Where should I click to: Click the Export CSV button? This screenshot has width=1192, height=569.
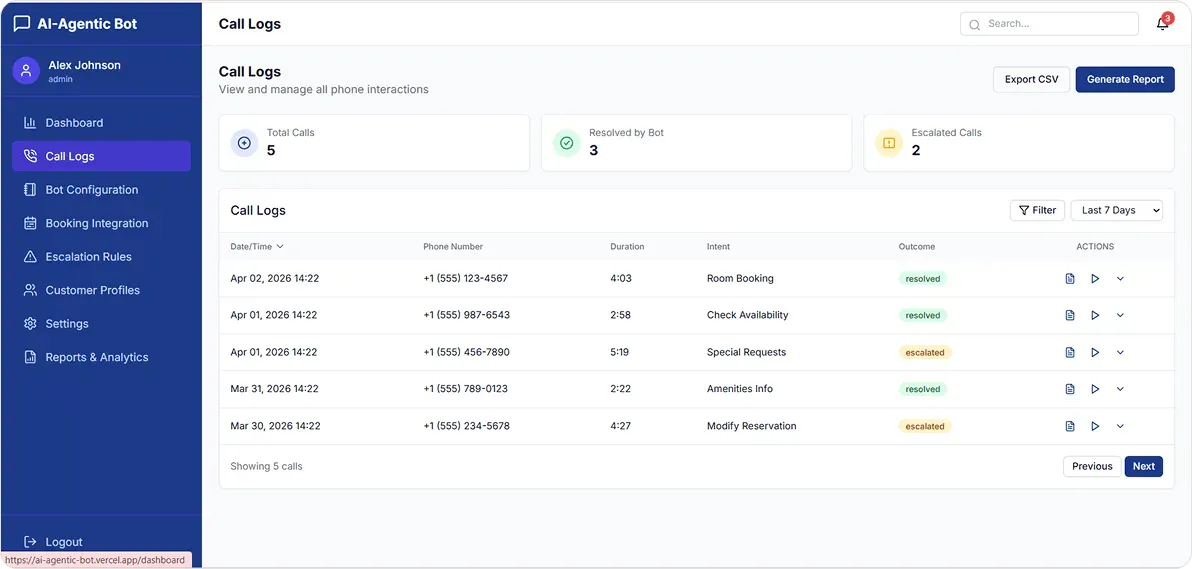tap(1032, 79)
